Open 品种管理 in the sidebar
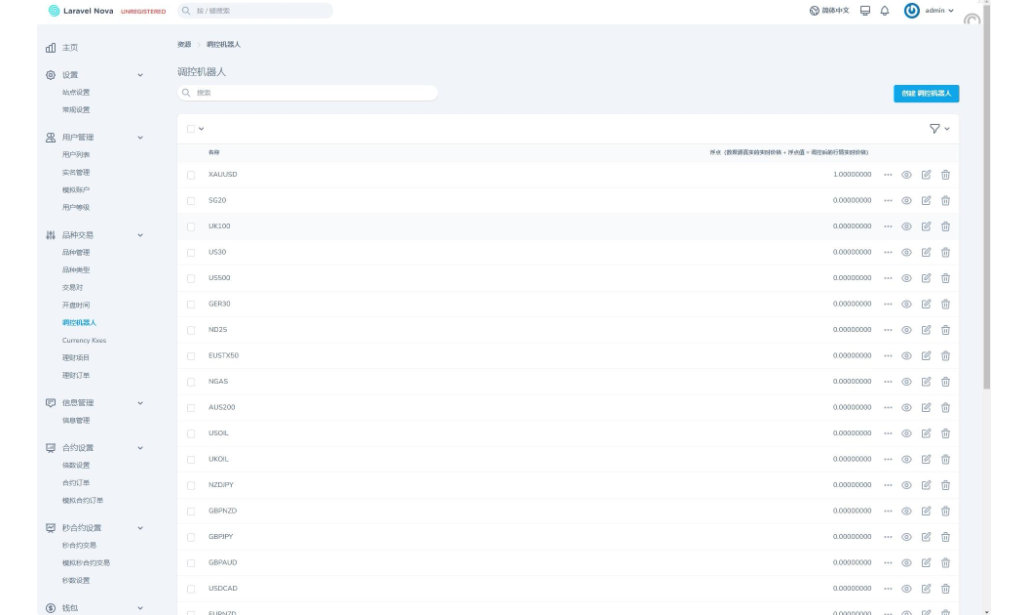The height and width of the screenshot is (615, 1020). point(76,253)
